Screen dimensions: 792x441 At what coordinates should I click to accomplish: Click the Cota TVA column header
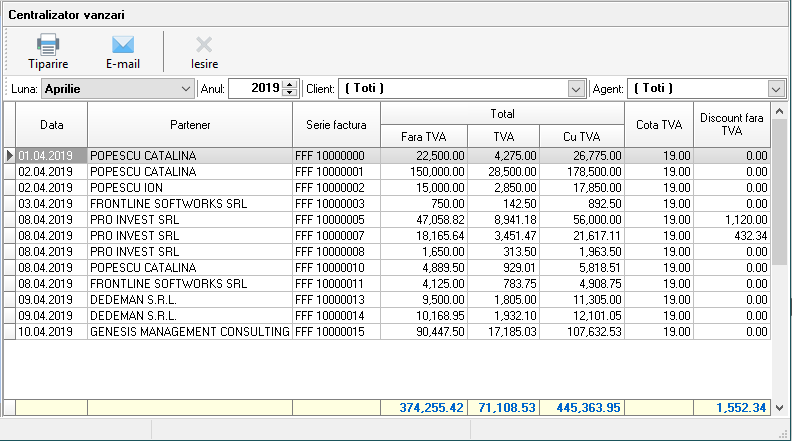658,125
